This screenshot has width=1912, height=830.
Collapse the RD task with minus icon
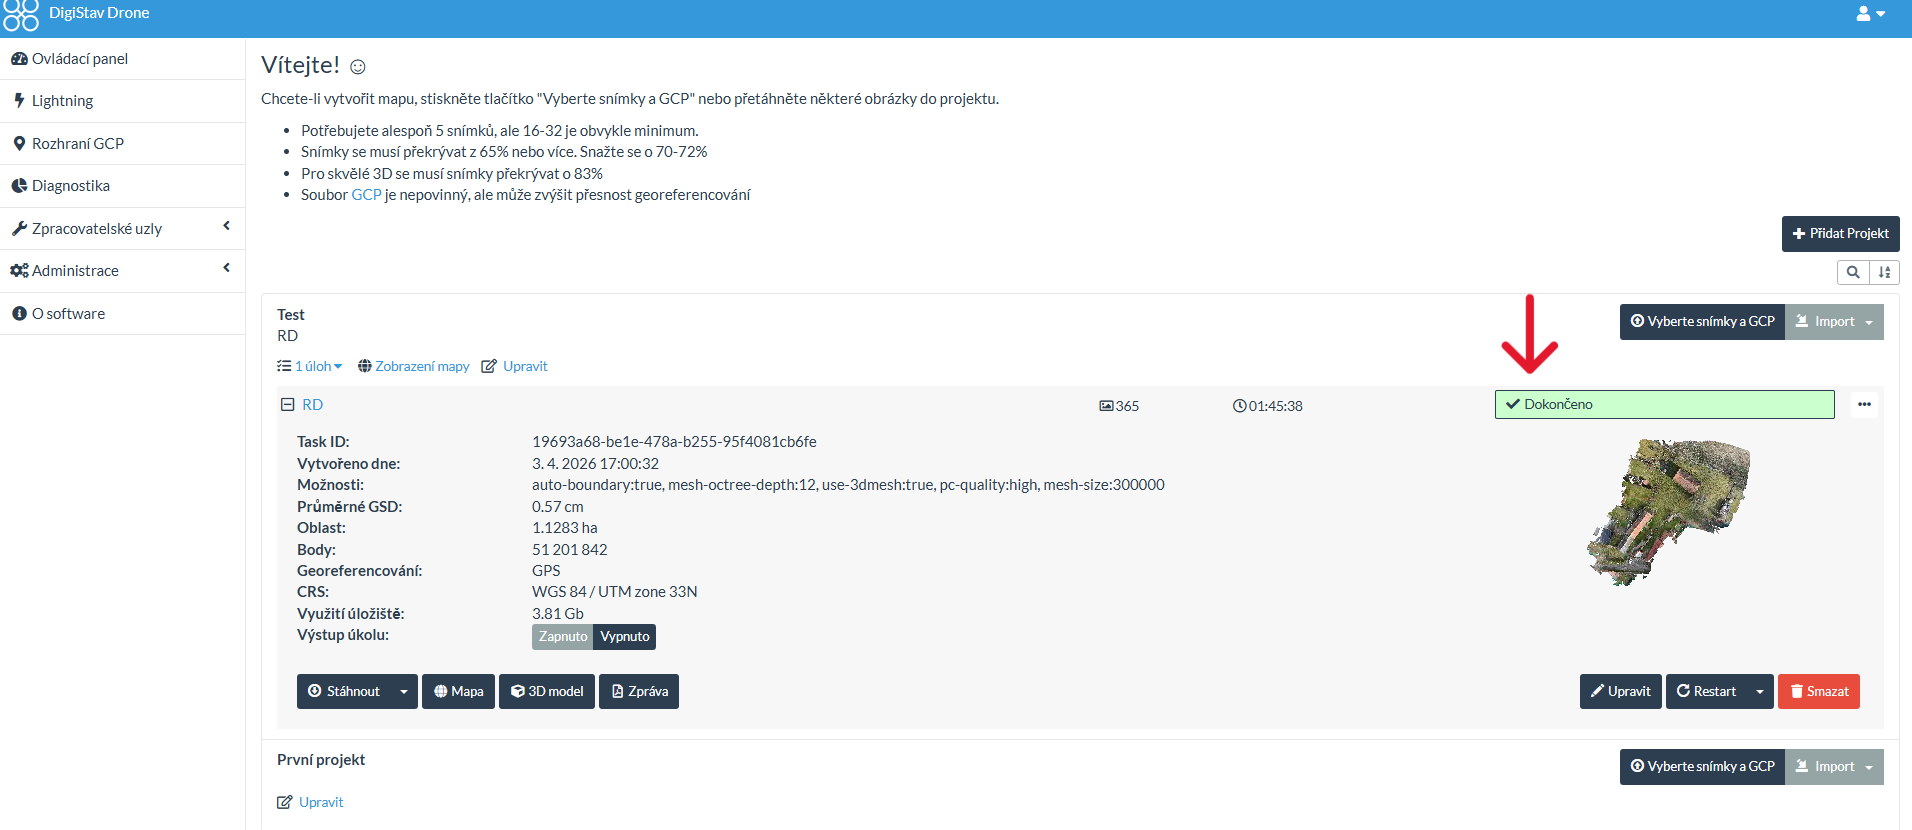[287, 404]
